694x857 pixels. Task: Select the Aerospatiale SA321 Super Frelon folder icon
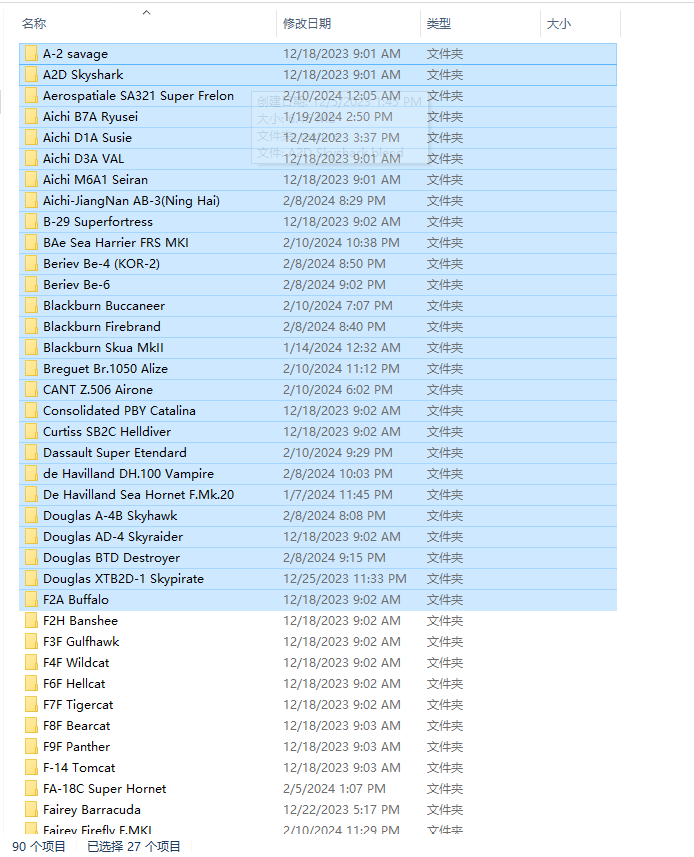coord(31,96)
